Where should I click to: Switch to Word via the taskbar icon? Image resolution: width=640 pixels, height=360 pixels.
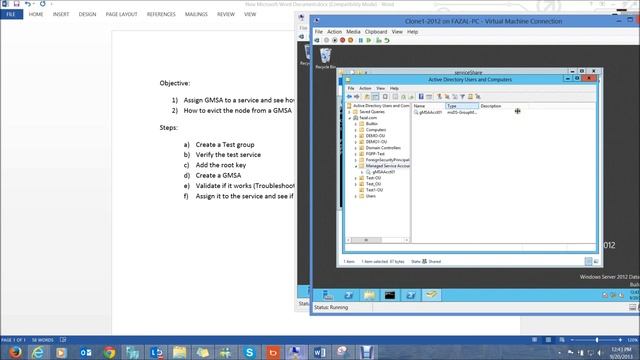coord(320,352)
